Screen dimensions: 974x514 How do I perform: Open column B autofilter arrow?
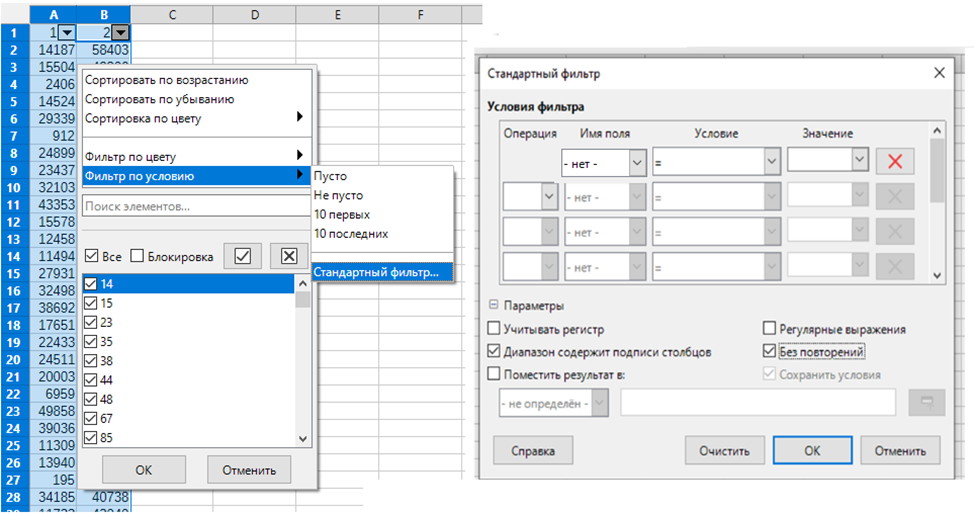(121, 32)
